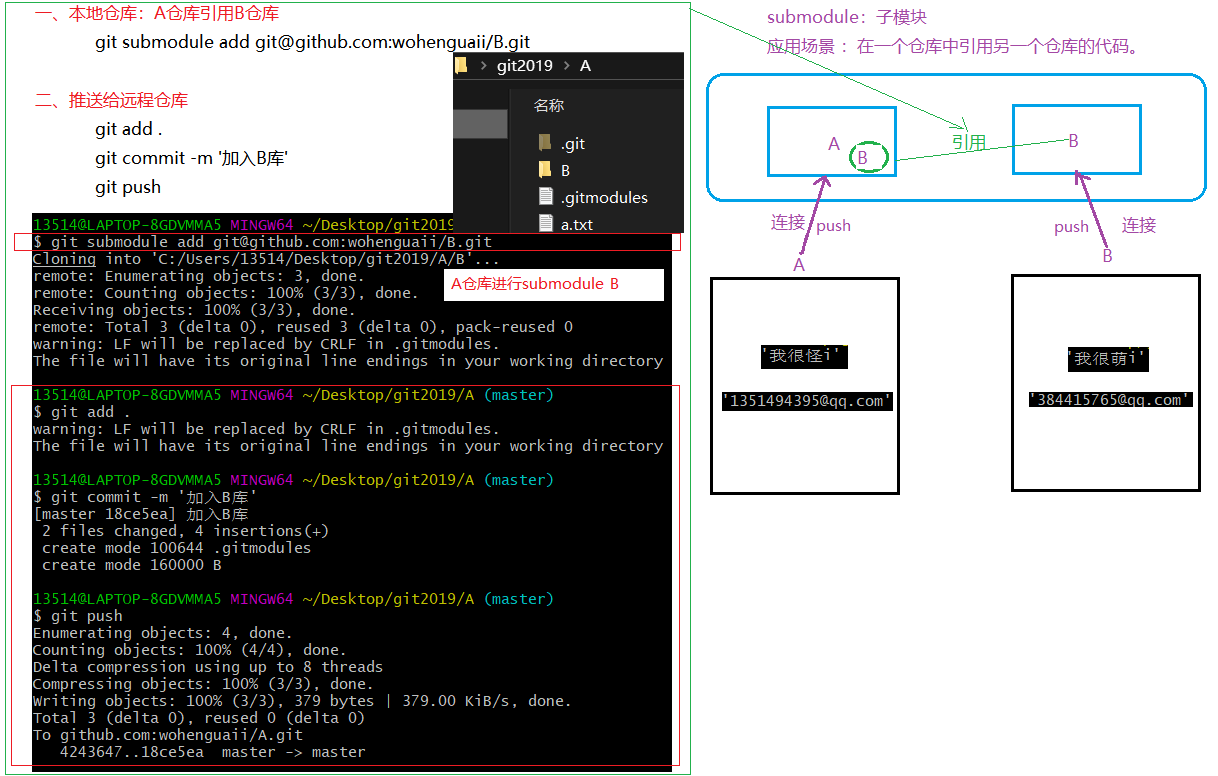This screenshot has height=776, width=1218.
Task: Sort by the 名称 column header
Action: 549,105
